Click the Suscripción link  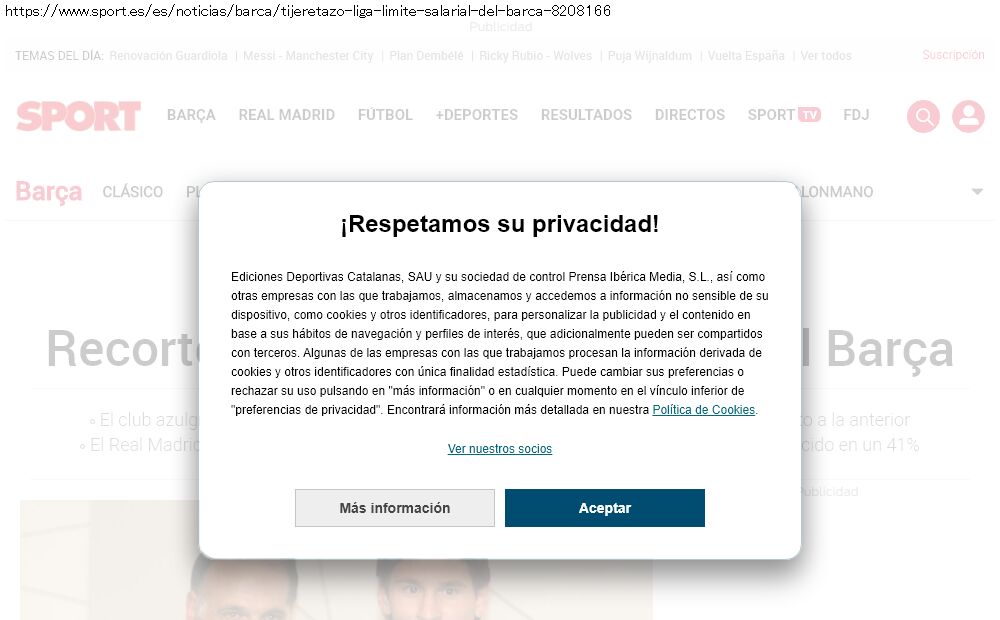953,55
